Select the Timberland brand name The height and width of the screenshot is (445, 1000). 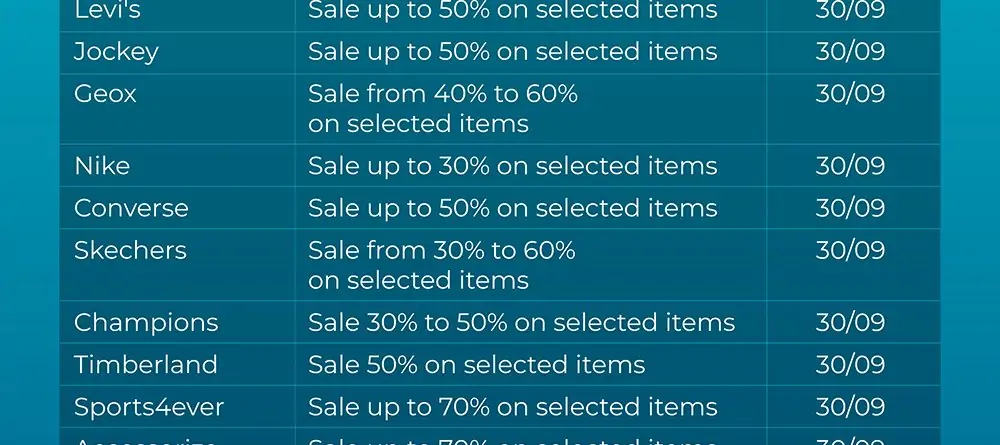point(146,365)
